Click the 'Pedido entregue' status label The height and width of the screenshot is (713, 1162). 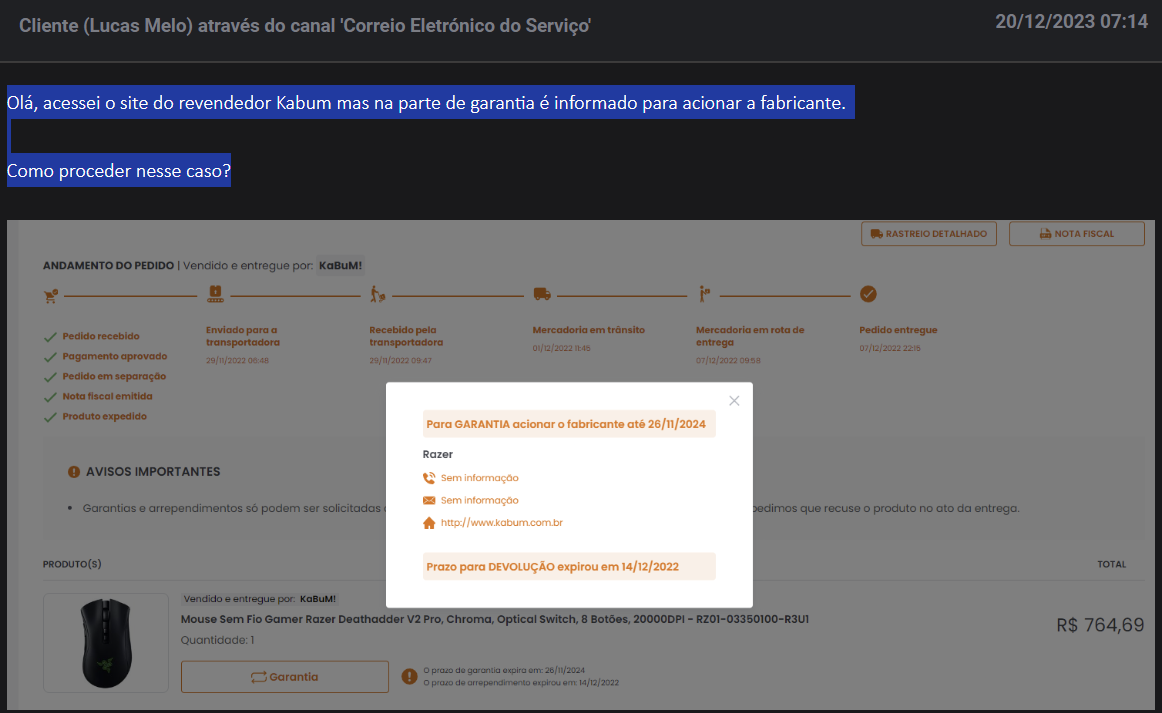[898, 330]
